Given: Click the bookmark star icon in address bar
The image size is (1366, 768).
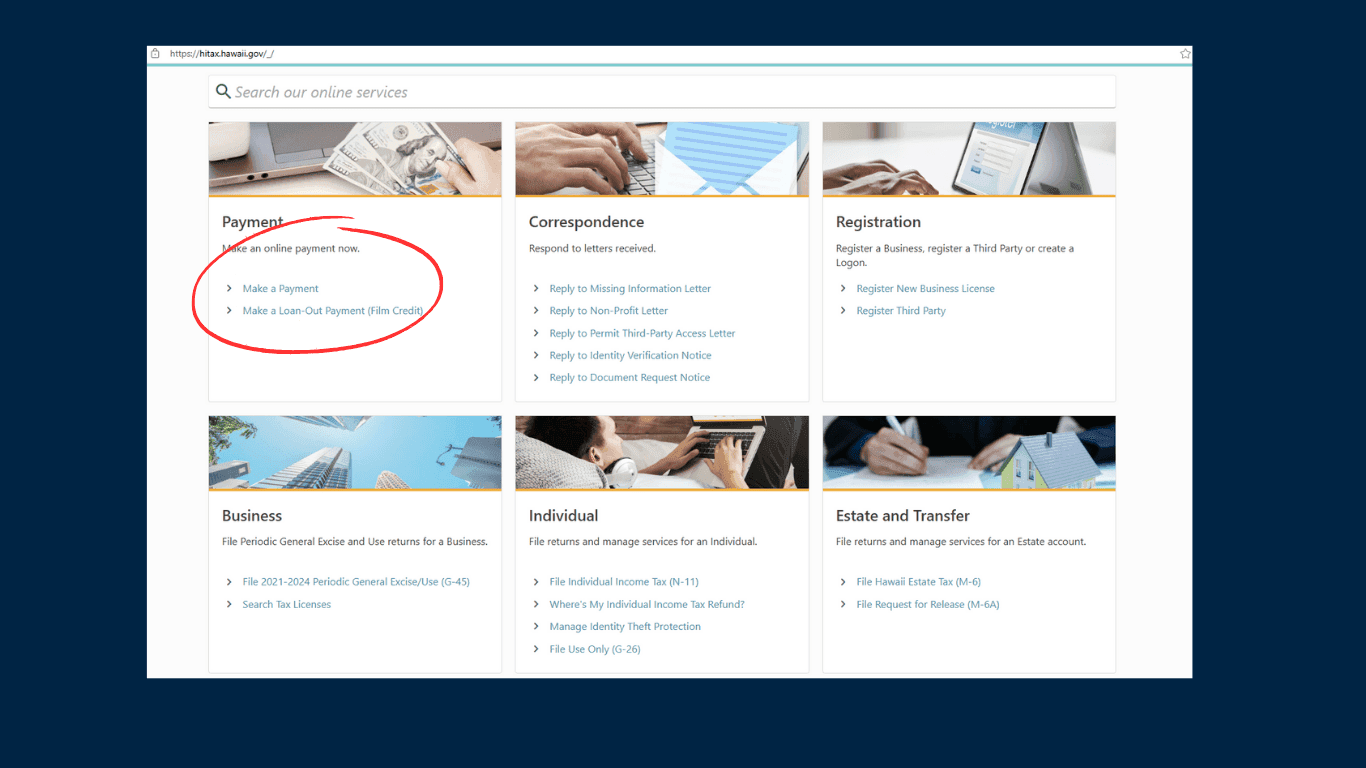Looking at the screenshot, I should point(1185,54).
